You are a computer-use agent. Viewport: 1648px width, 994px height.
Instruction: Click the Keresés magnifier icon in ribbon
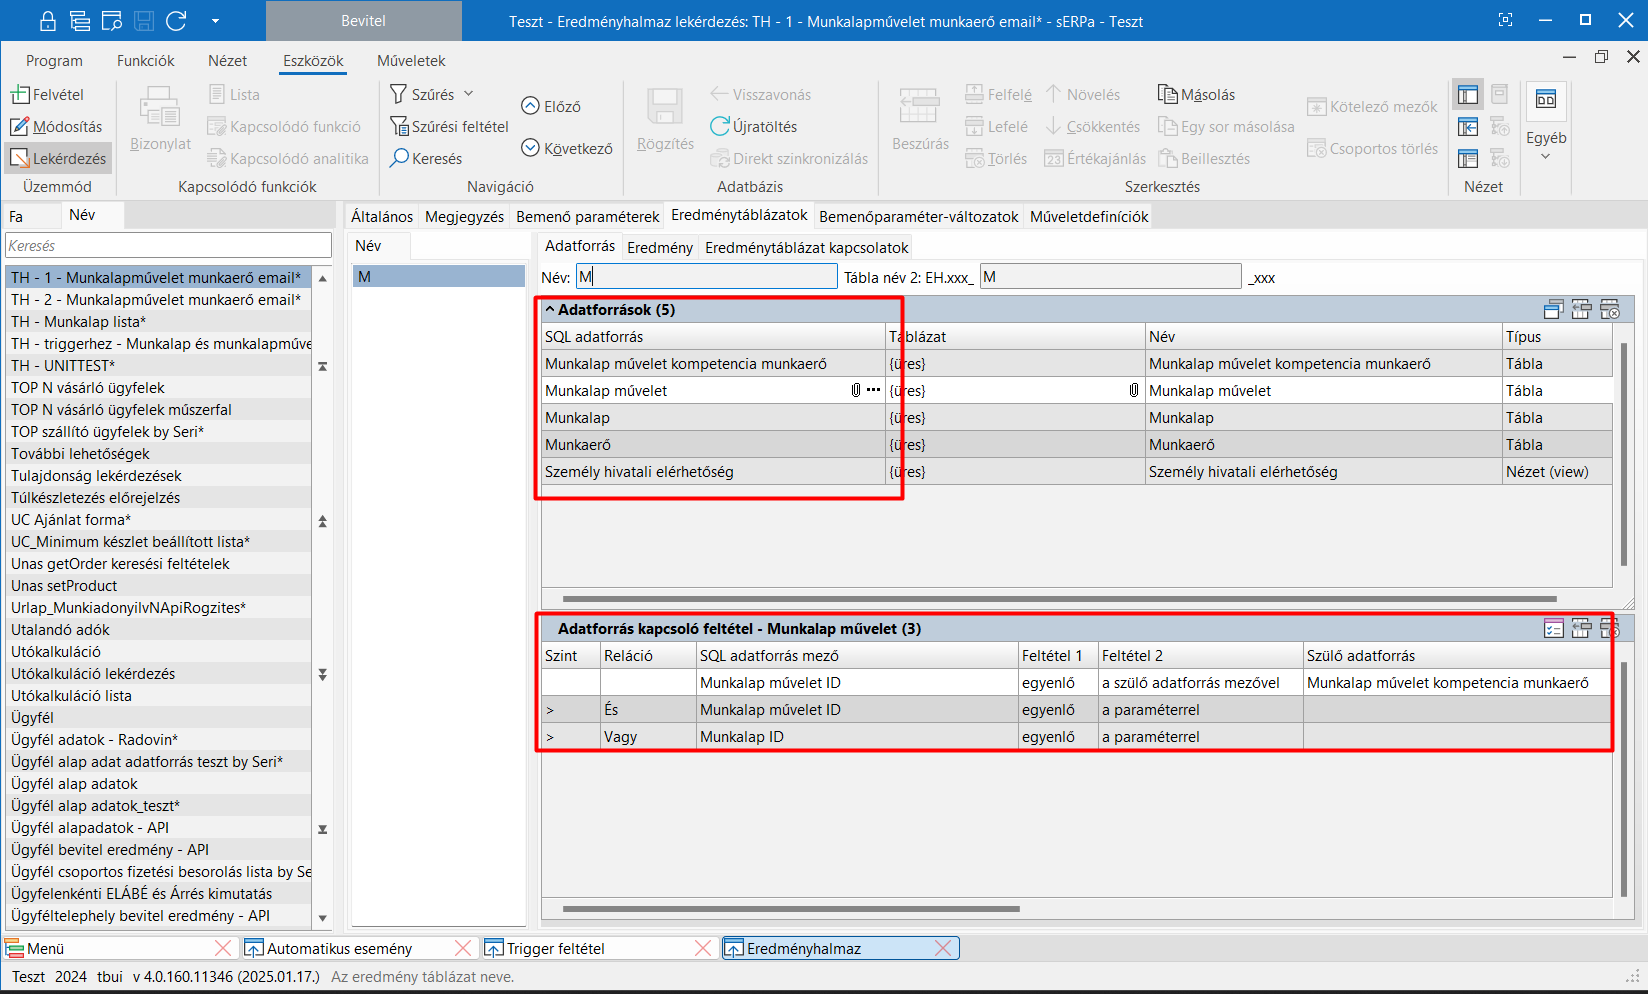coord(399,158)
